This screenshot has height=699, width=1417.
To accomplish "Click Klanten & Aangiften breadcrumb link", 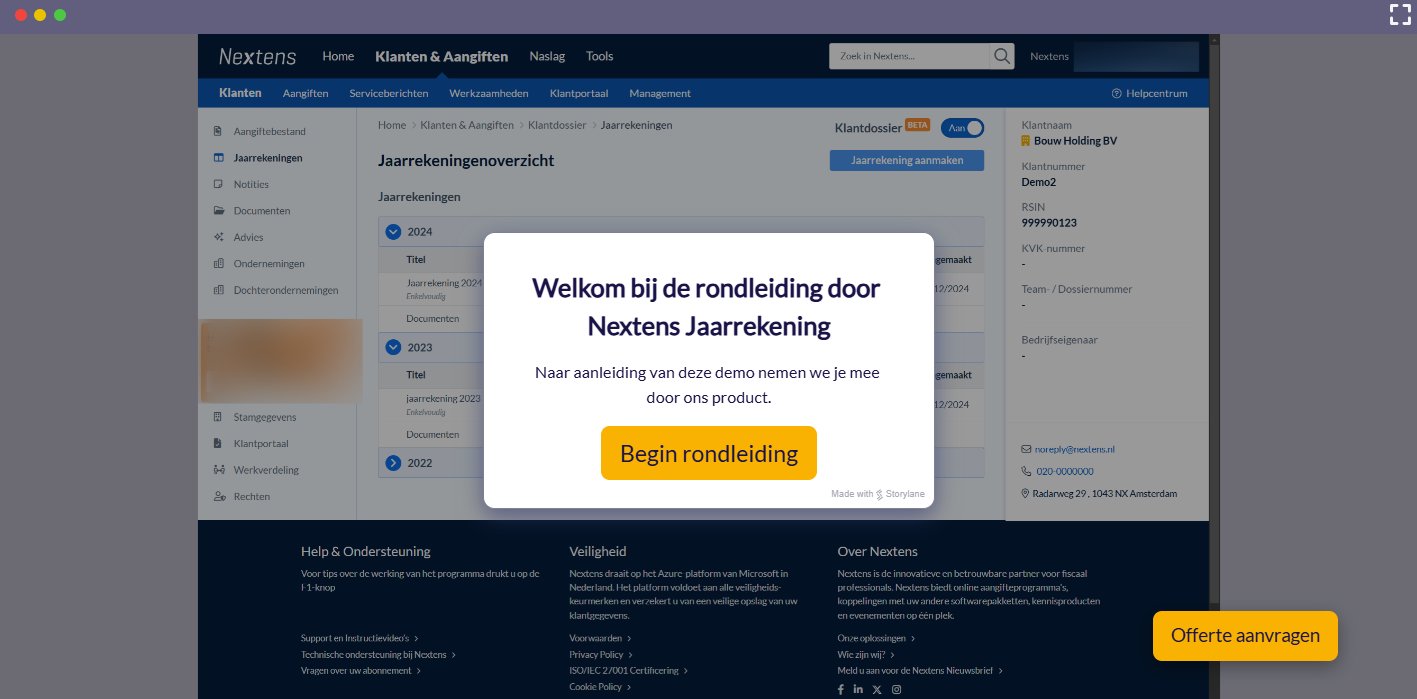I will (x=467, y=125).
